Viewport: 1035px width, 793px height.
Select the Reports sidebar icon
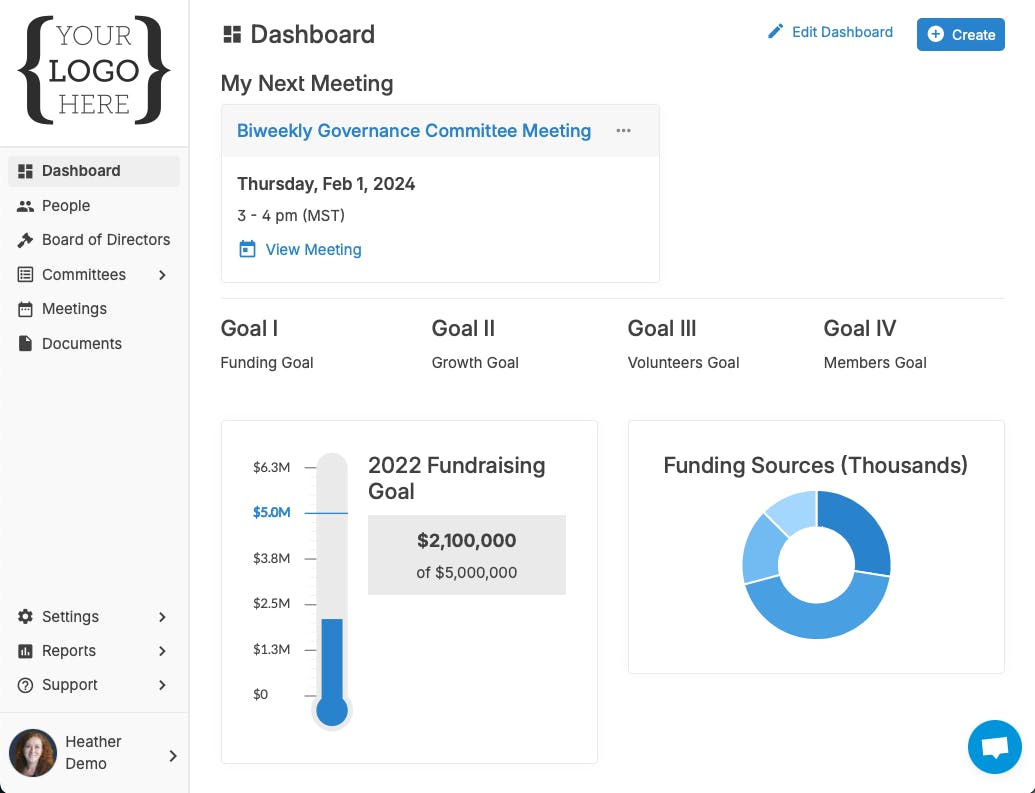[x=24, y=651]
